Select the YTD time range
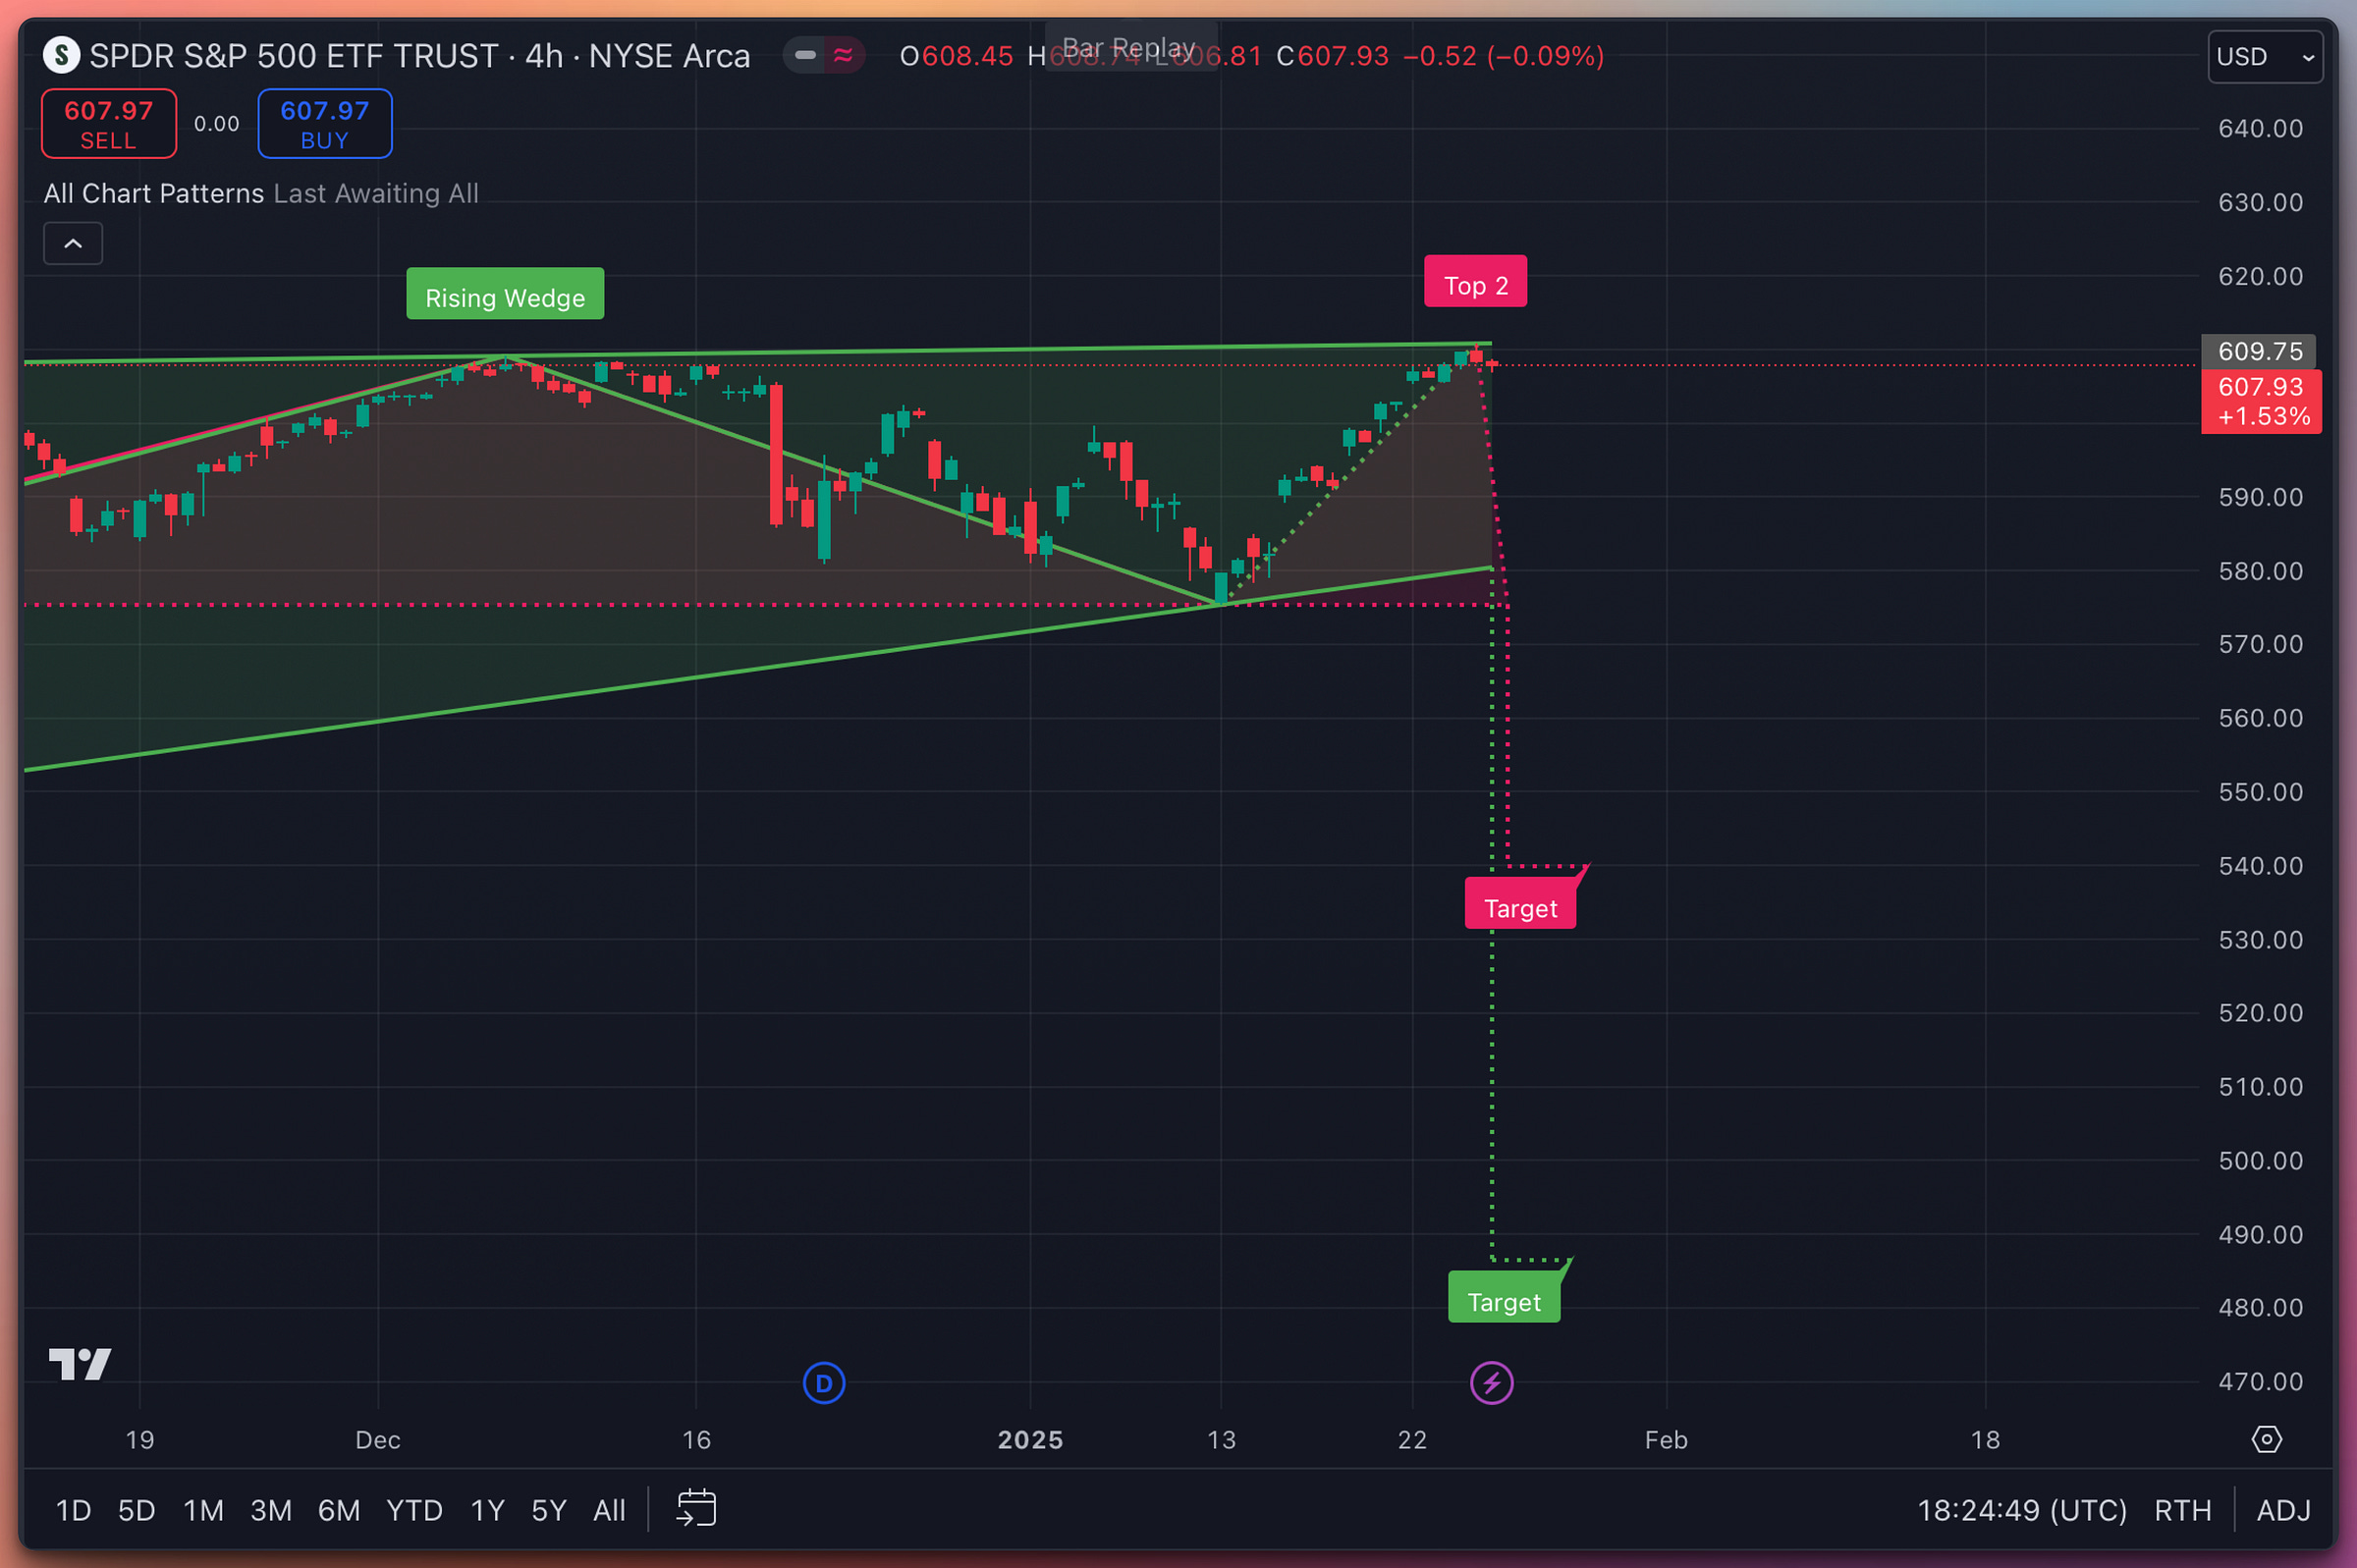This screenshot has width=2357, height=1568. 414,1510
